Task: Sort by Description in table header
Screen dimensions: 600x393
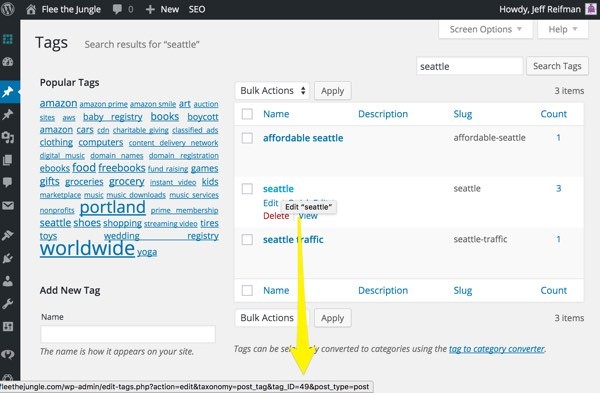Action: pyautogui.click(x=383, y=114)
